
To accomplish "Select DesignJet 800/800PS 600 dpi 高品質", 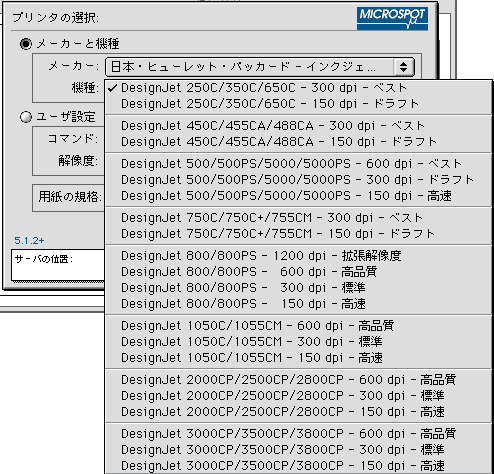I will tap(298, 272).
